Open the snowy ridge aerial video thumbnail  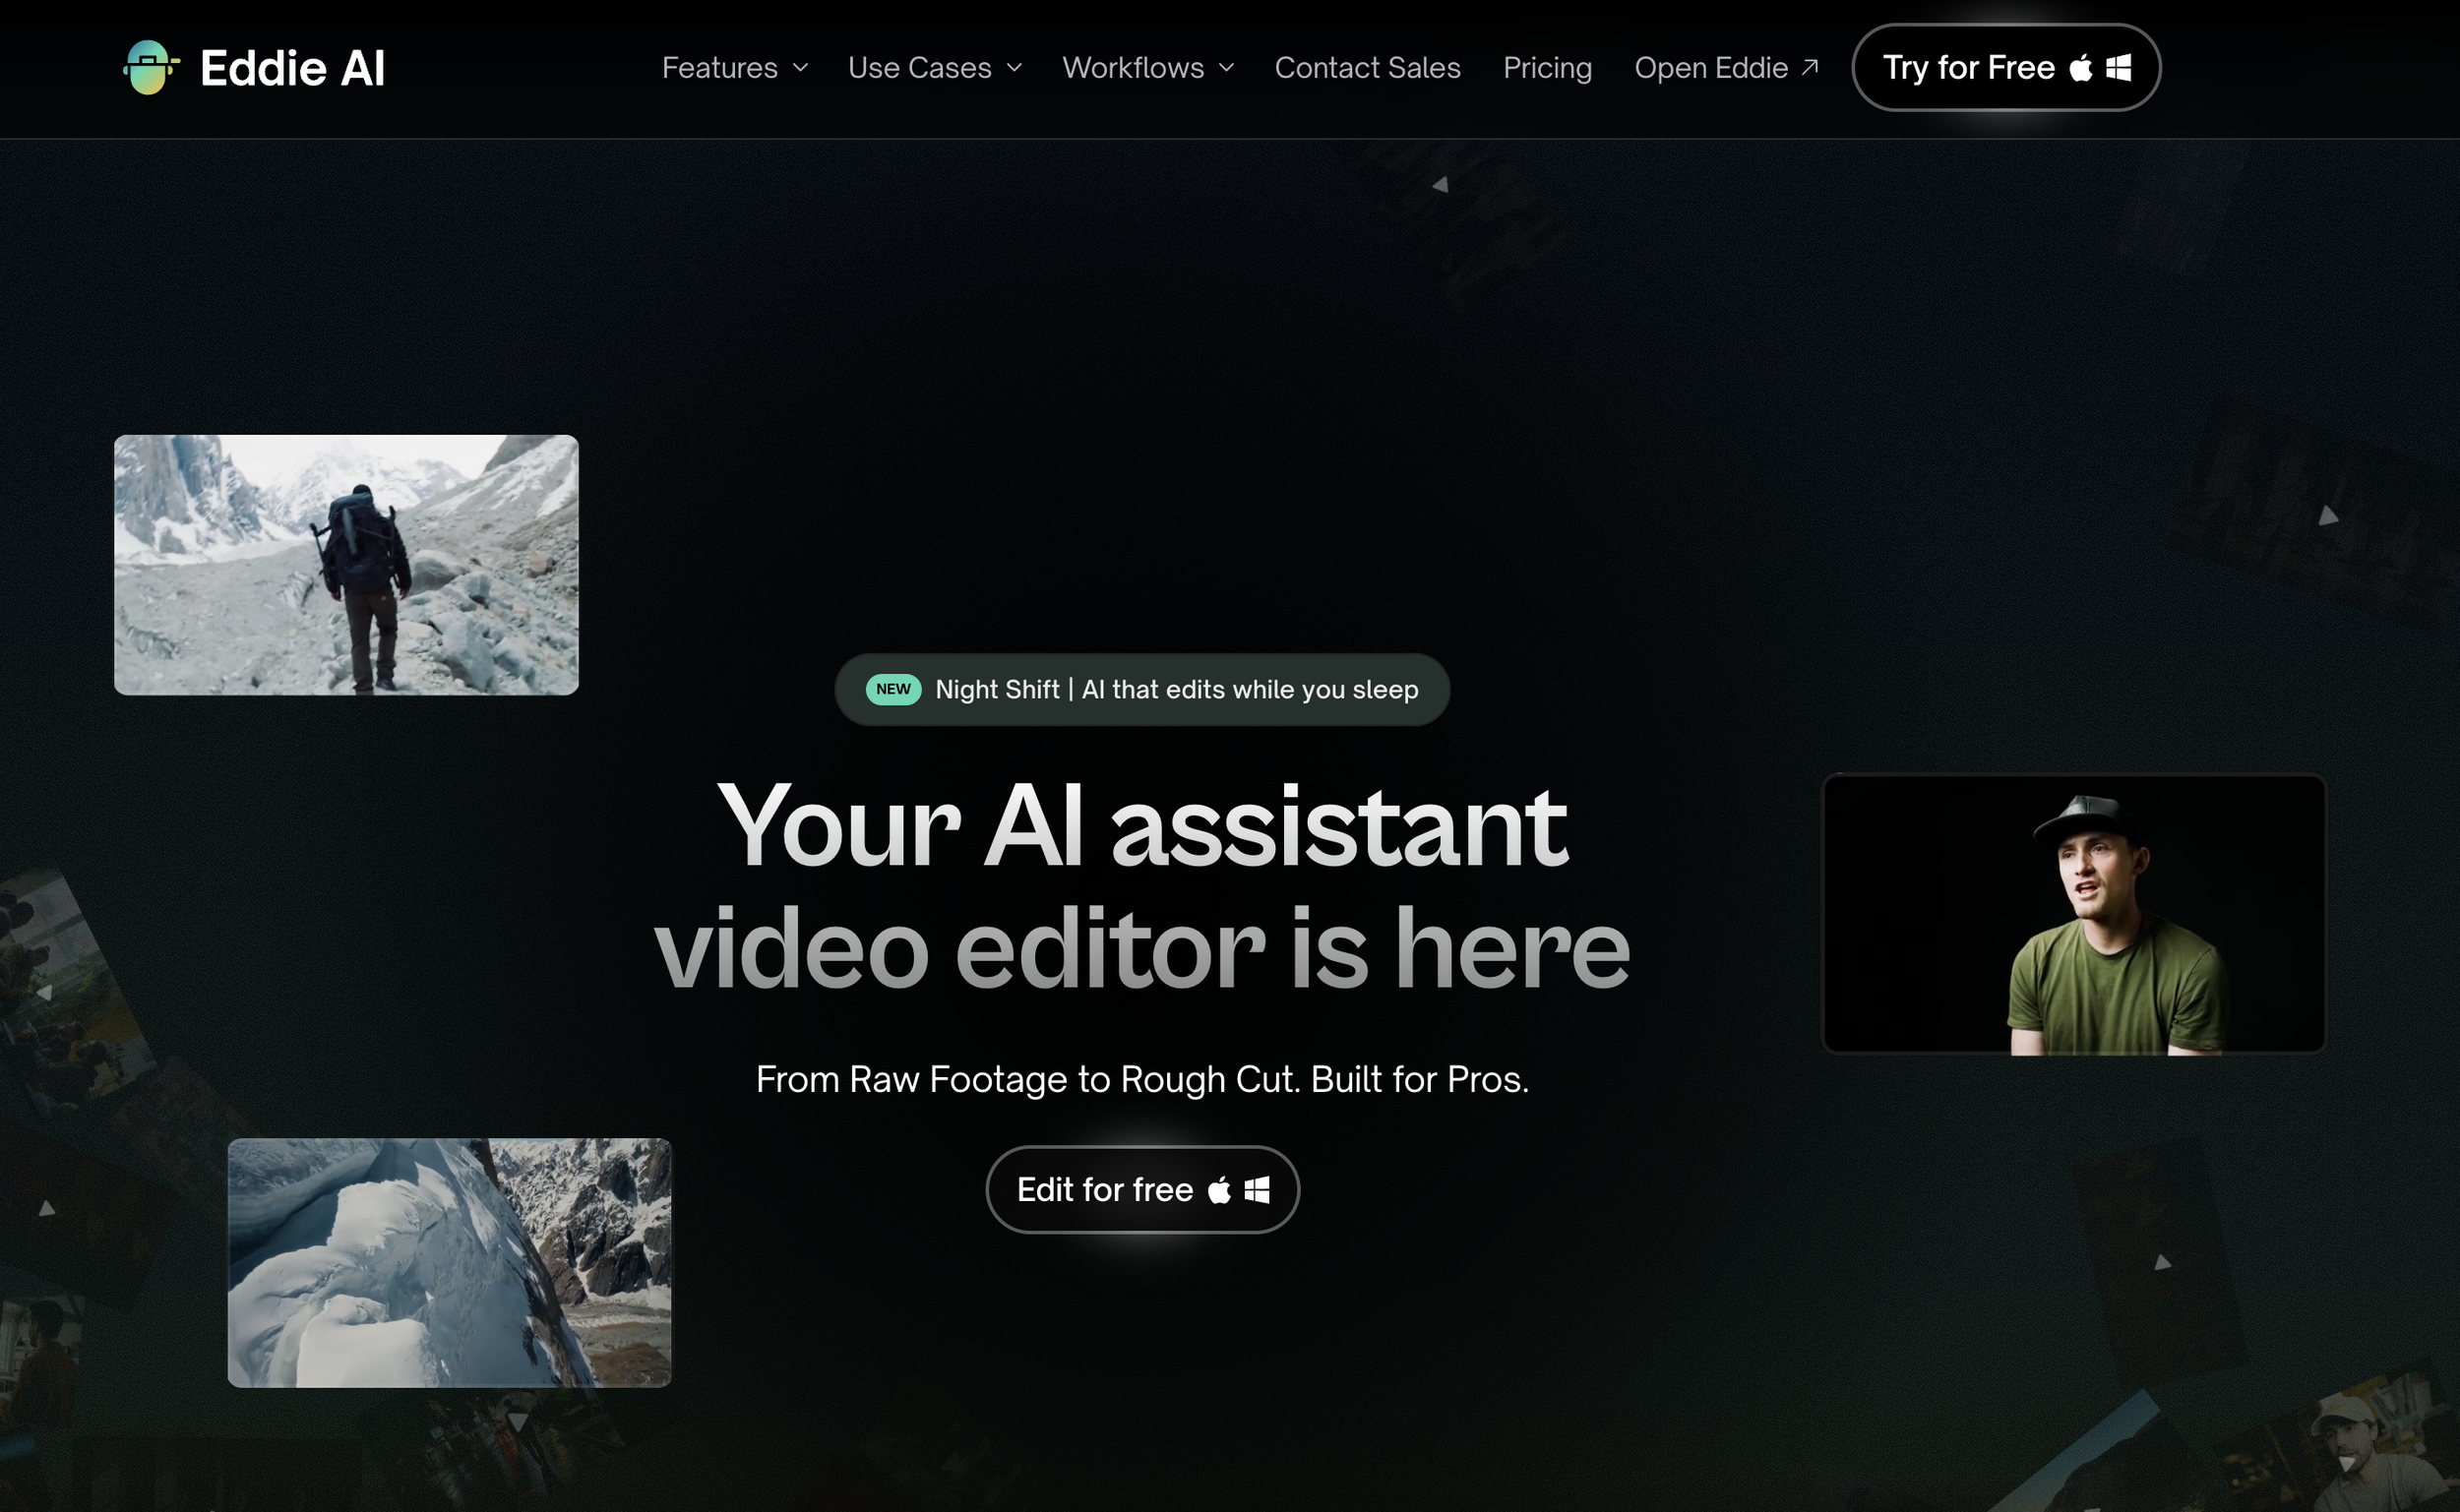pyautogui.click(x=449, y=1262)
